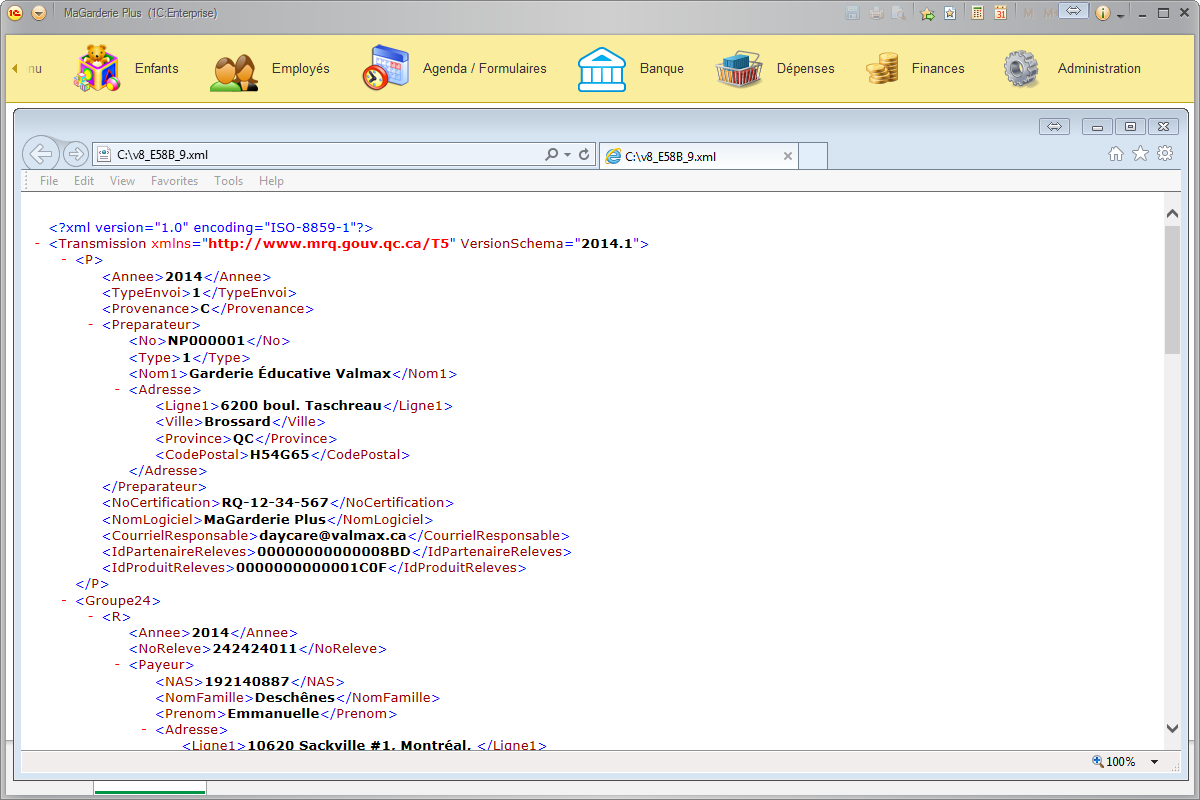Open the Finances section
The width and height of the screenshot is (1200, 800).
tap(937, 68)
